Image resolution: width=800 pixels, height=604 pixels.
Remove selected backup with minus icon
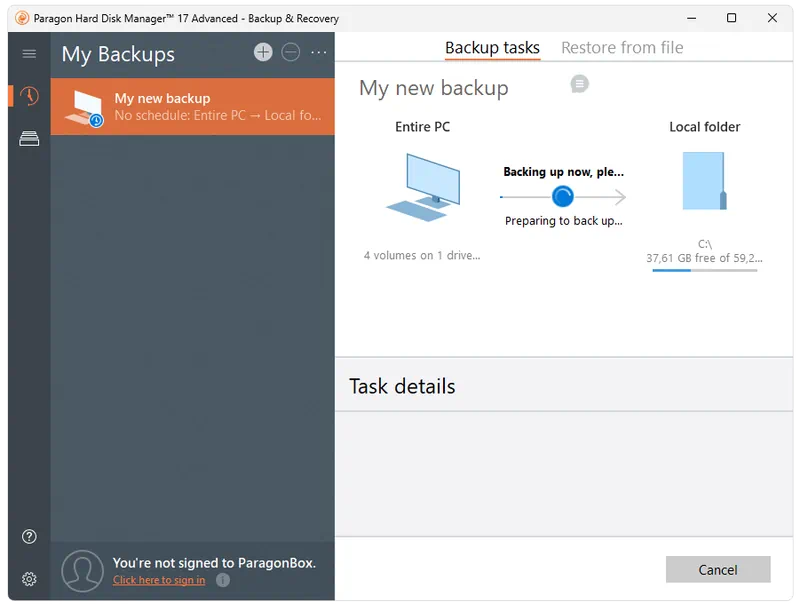click(291, 53)
